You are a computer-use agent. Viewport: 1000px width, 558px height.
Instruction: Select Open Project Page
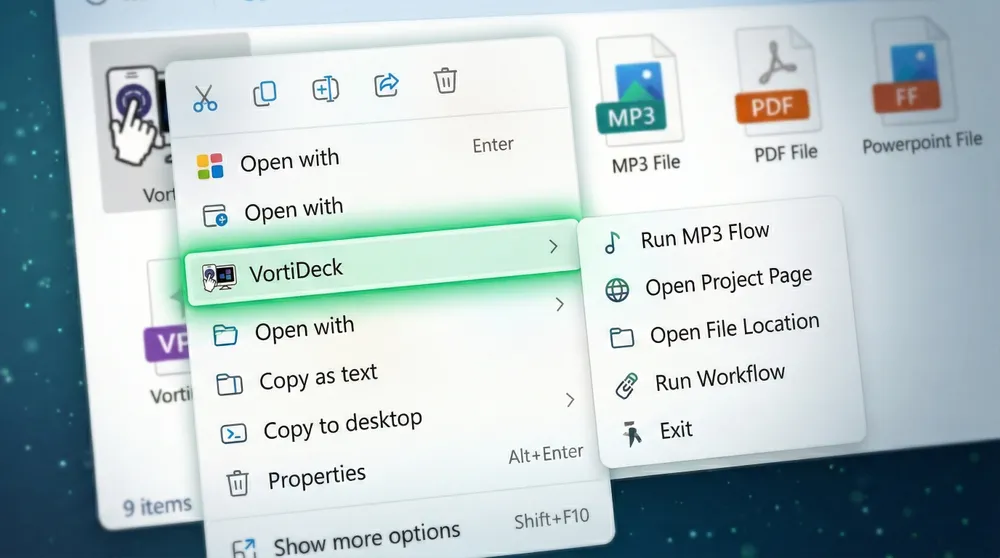point(729,281)
